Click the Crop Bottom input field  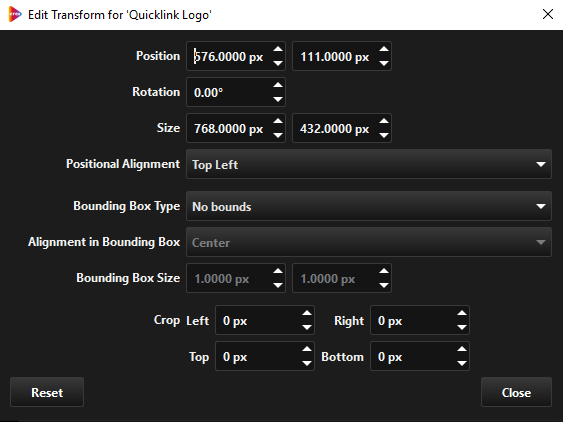[413, 356]
